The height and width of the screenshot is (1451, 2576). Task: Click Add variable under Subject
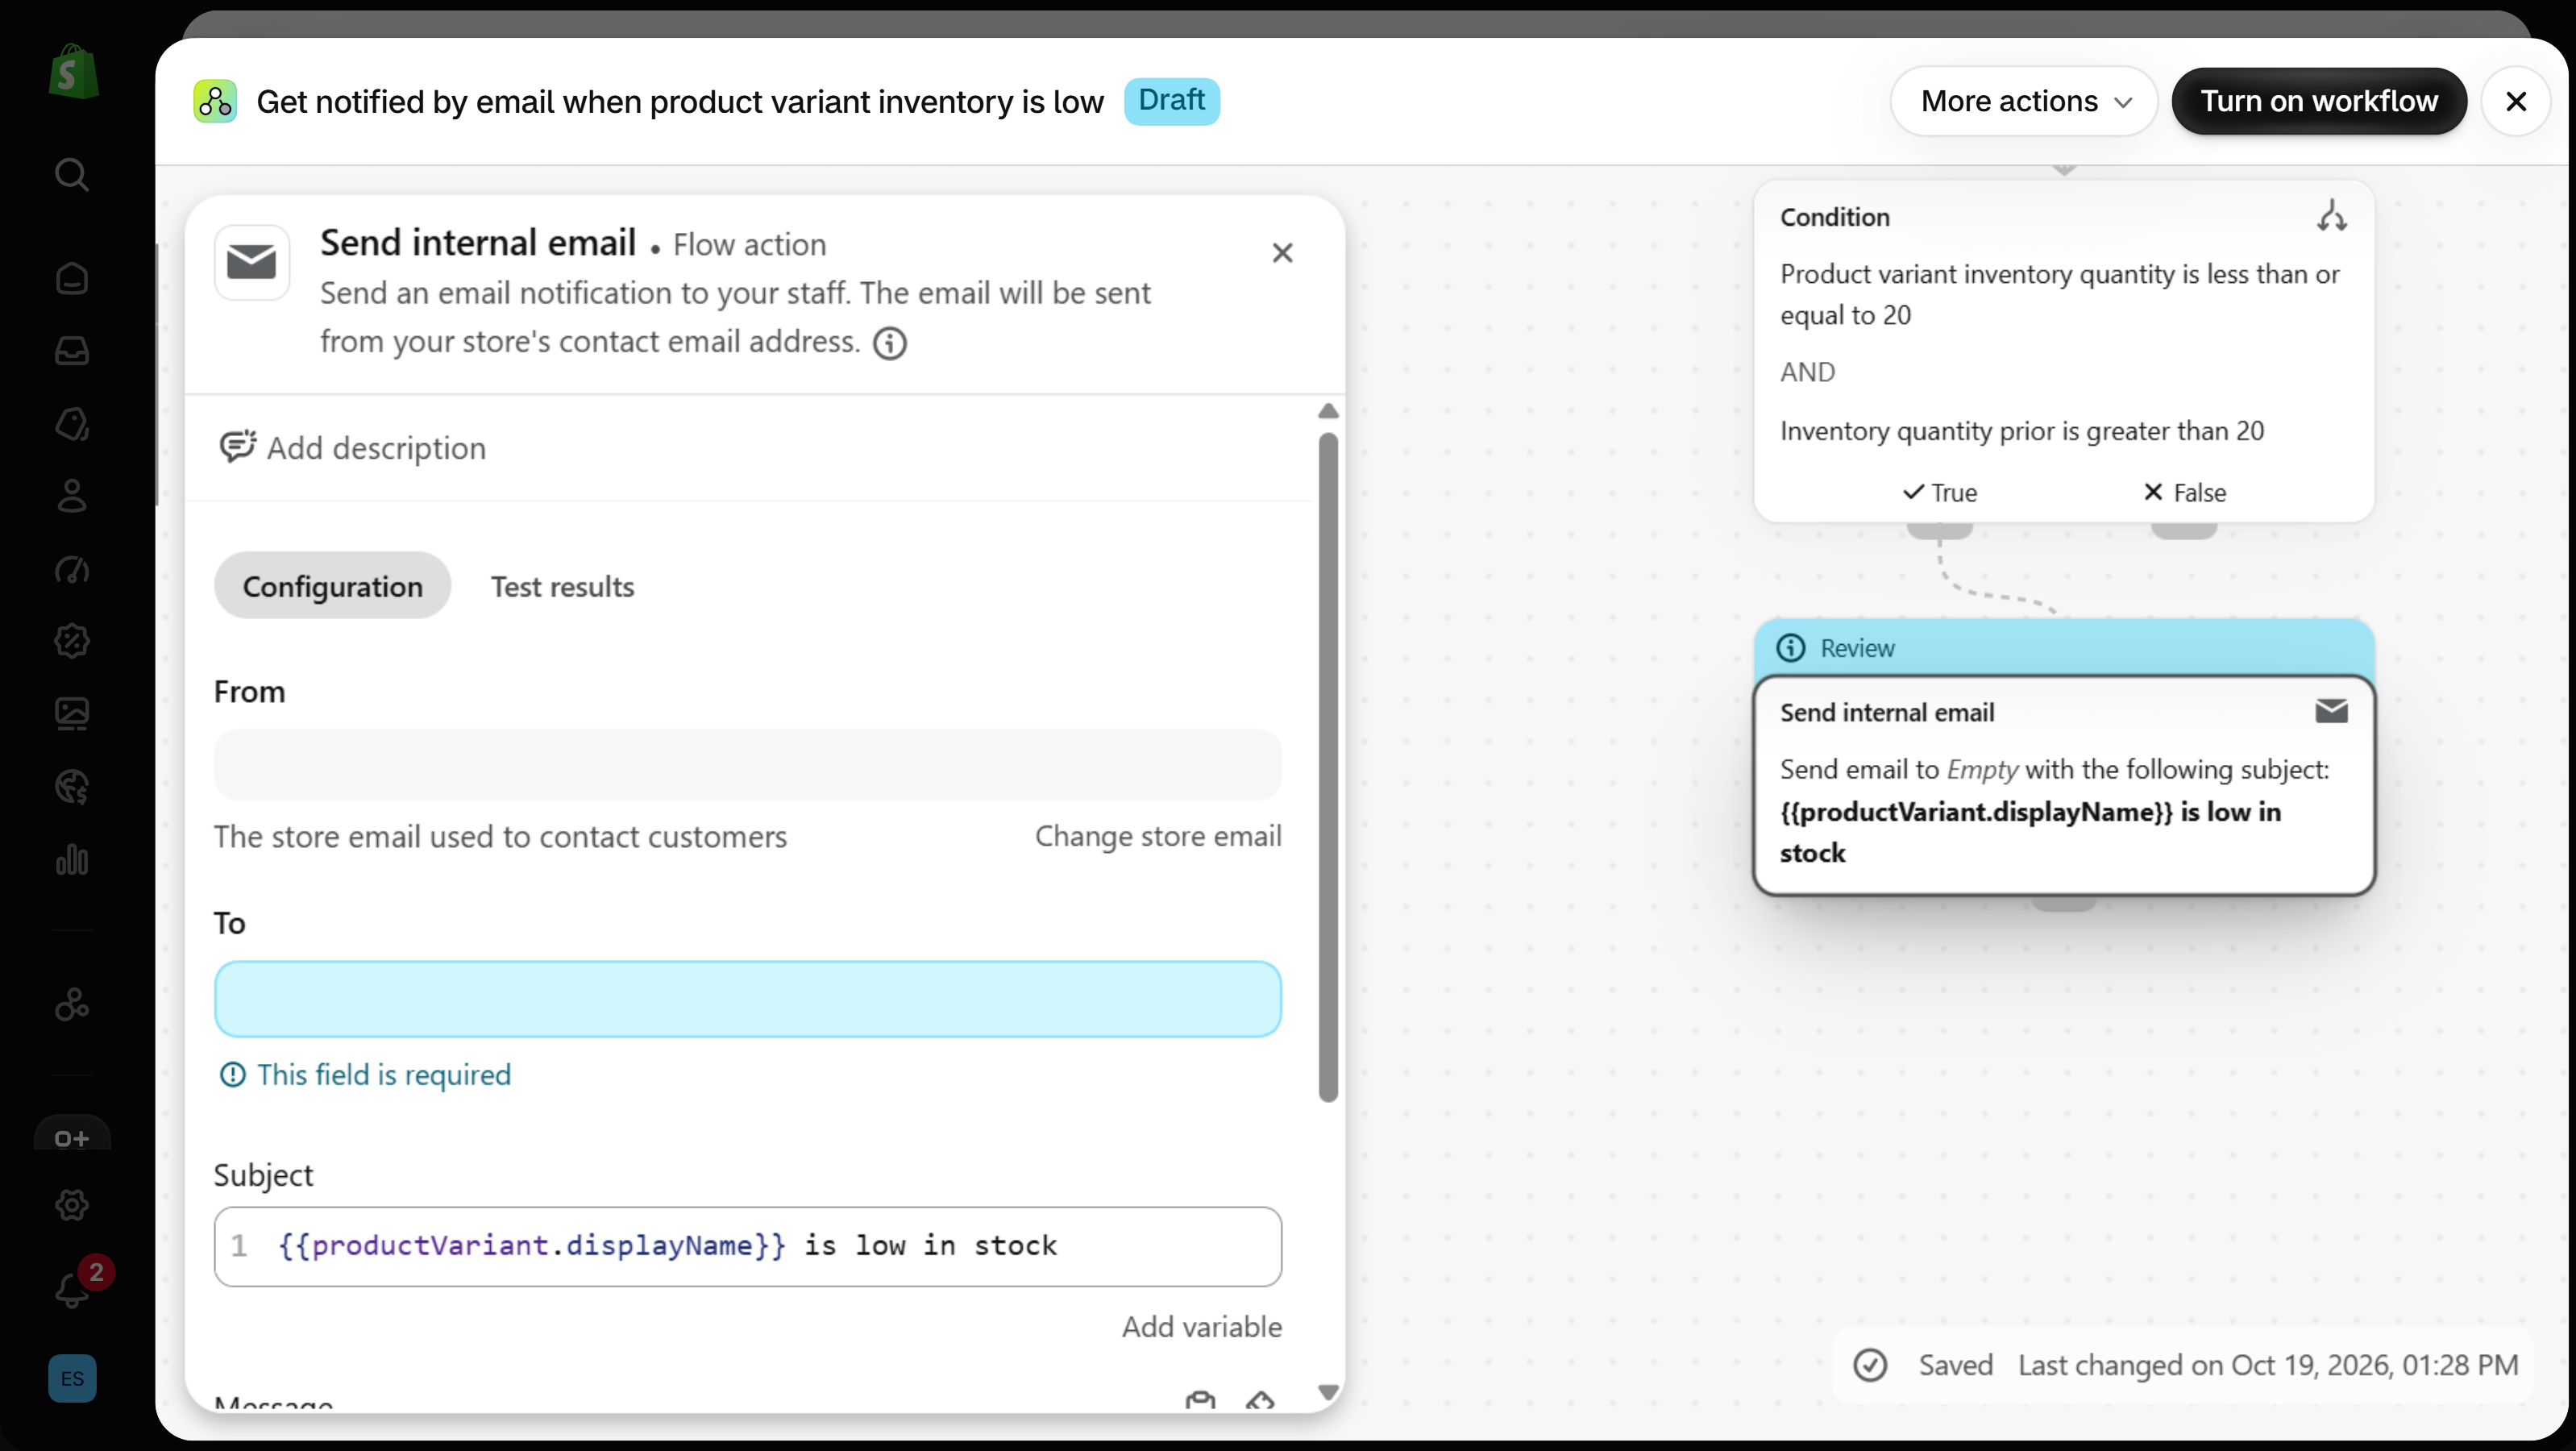1201,1326
